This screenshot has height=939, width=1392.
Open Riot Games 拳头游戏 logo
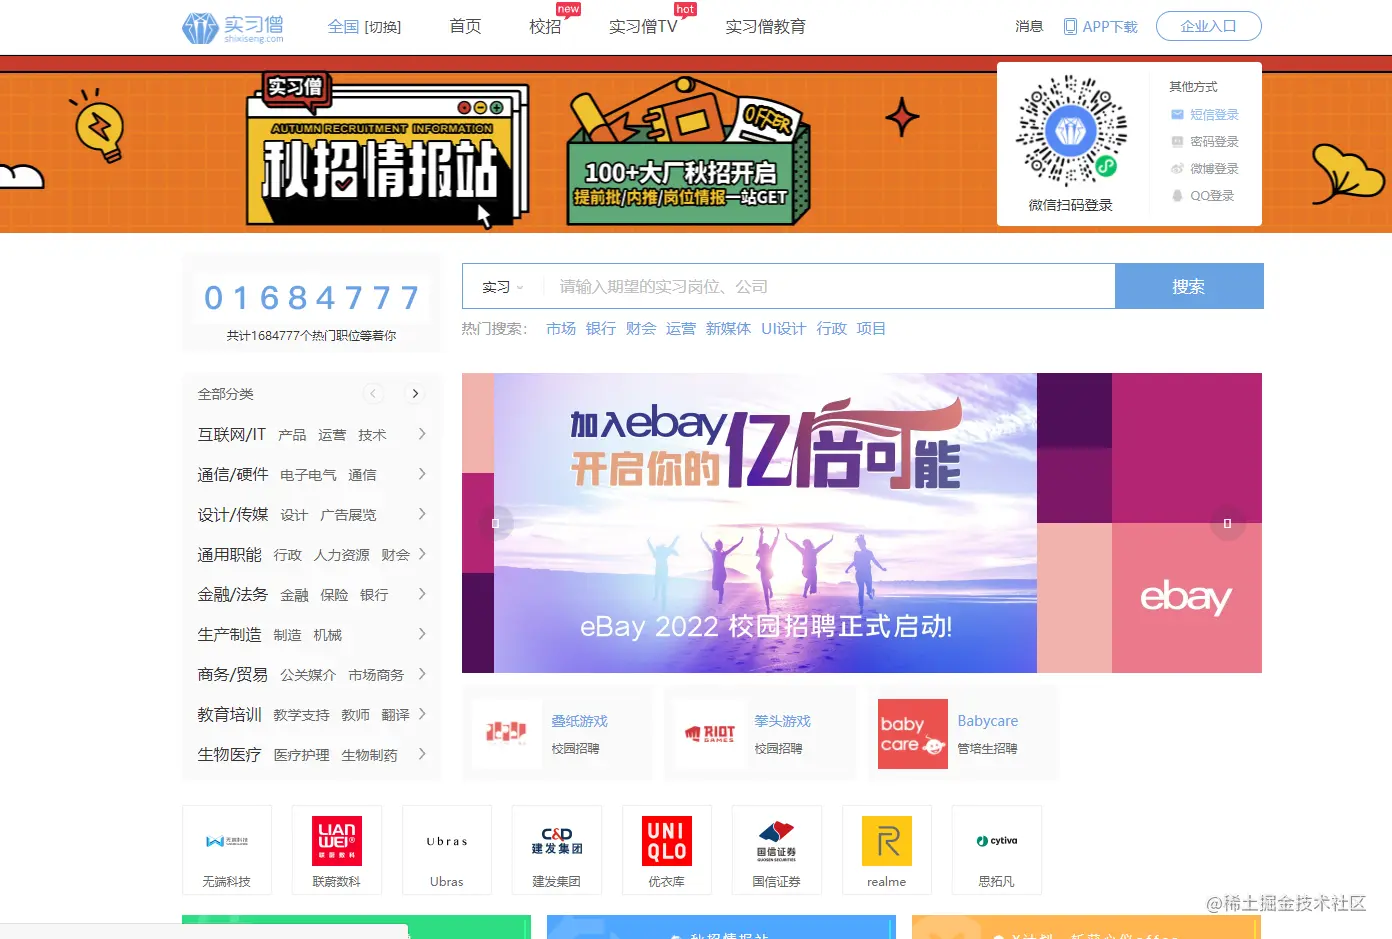click(709, 733)
